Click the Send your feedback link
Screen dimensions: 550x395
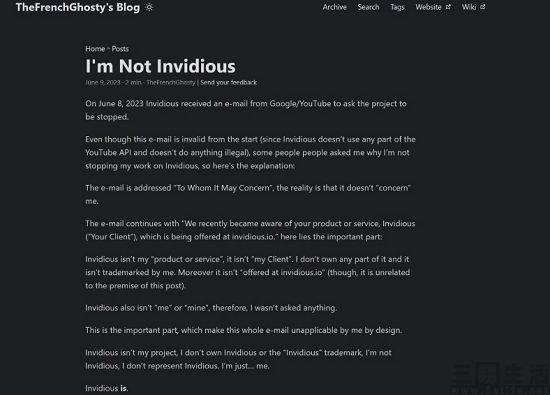click(228, 82)
